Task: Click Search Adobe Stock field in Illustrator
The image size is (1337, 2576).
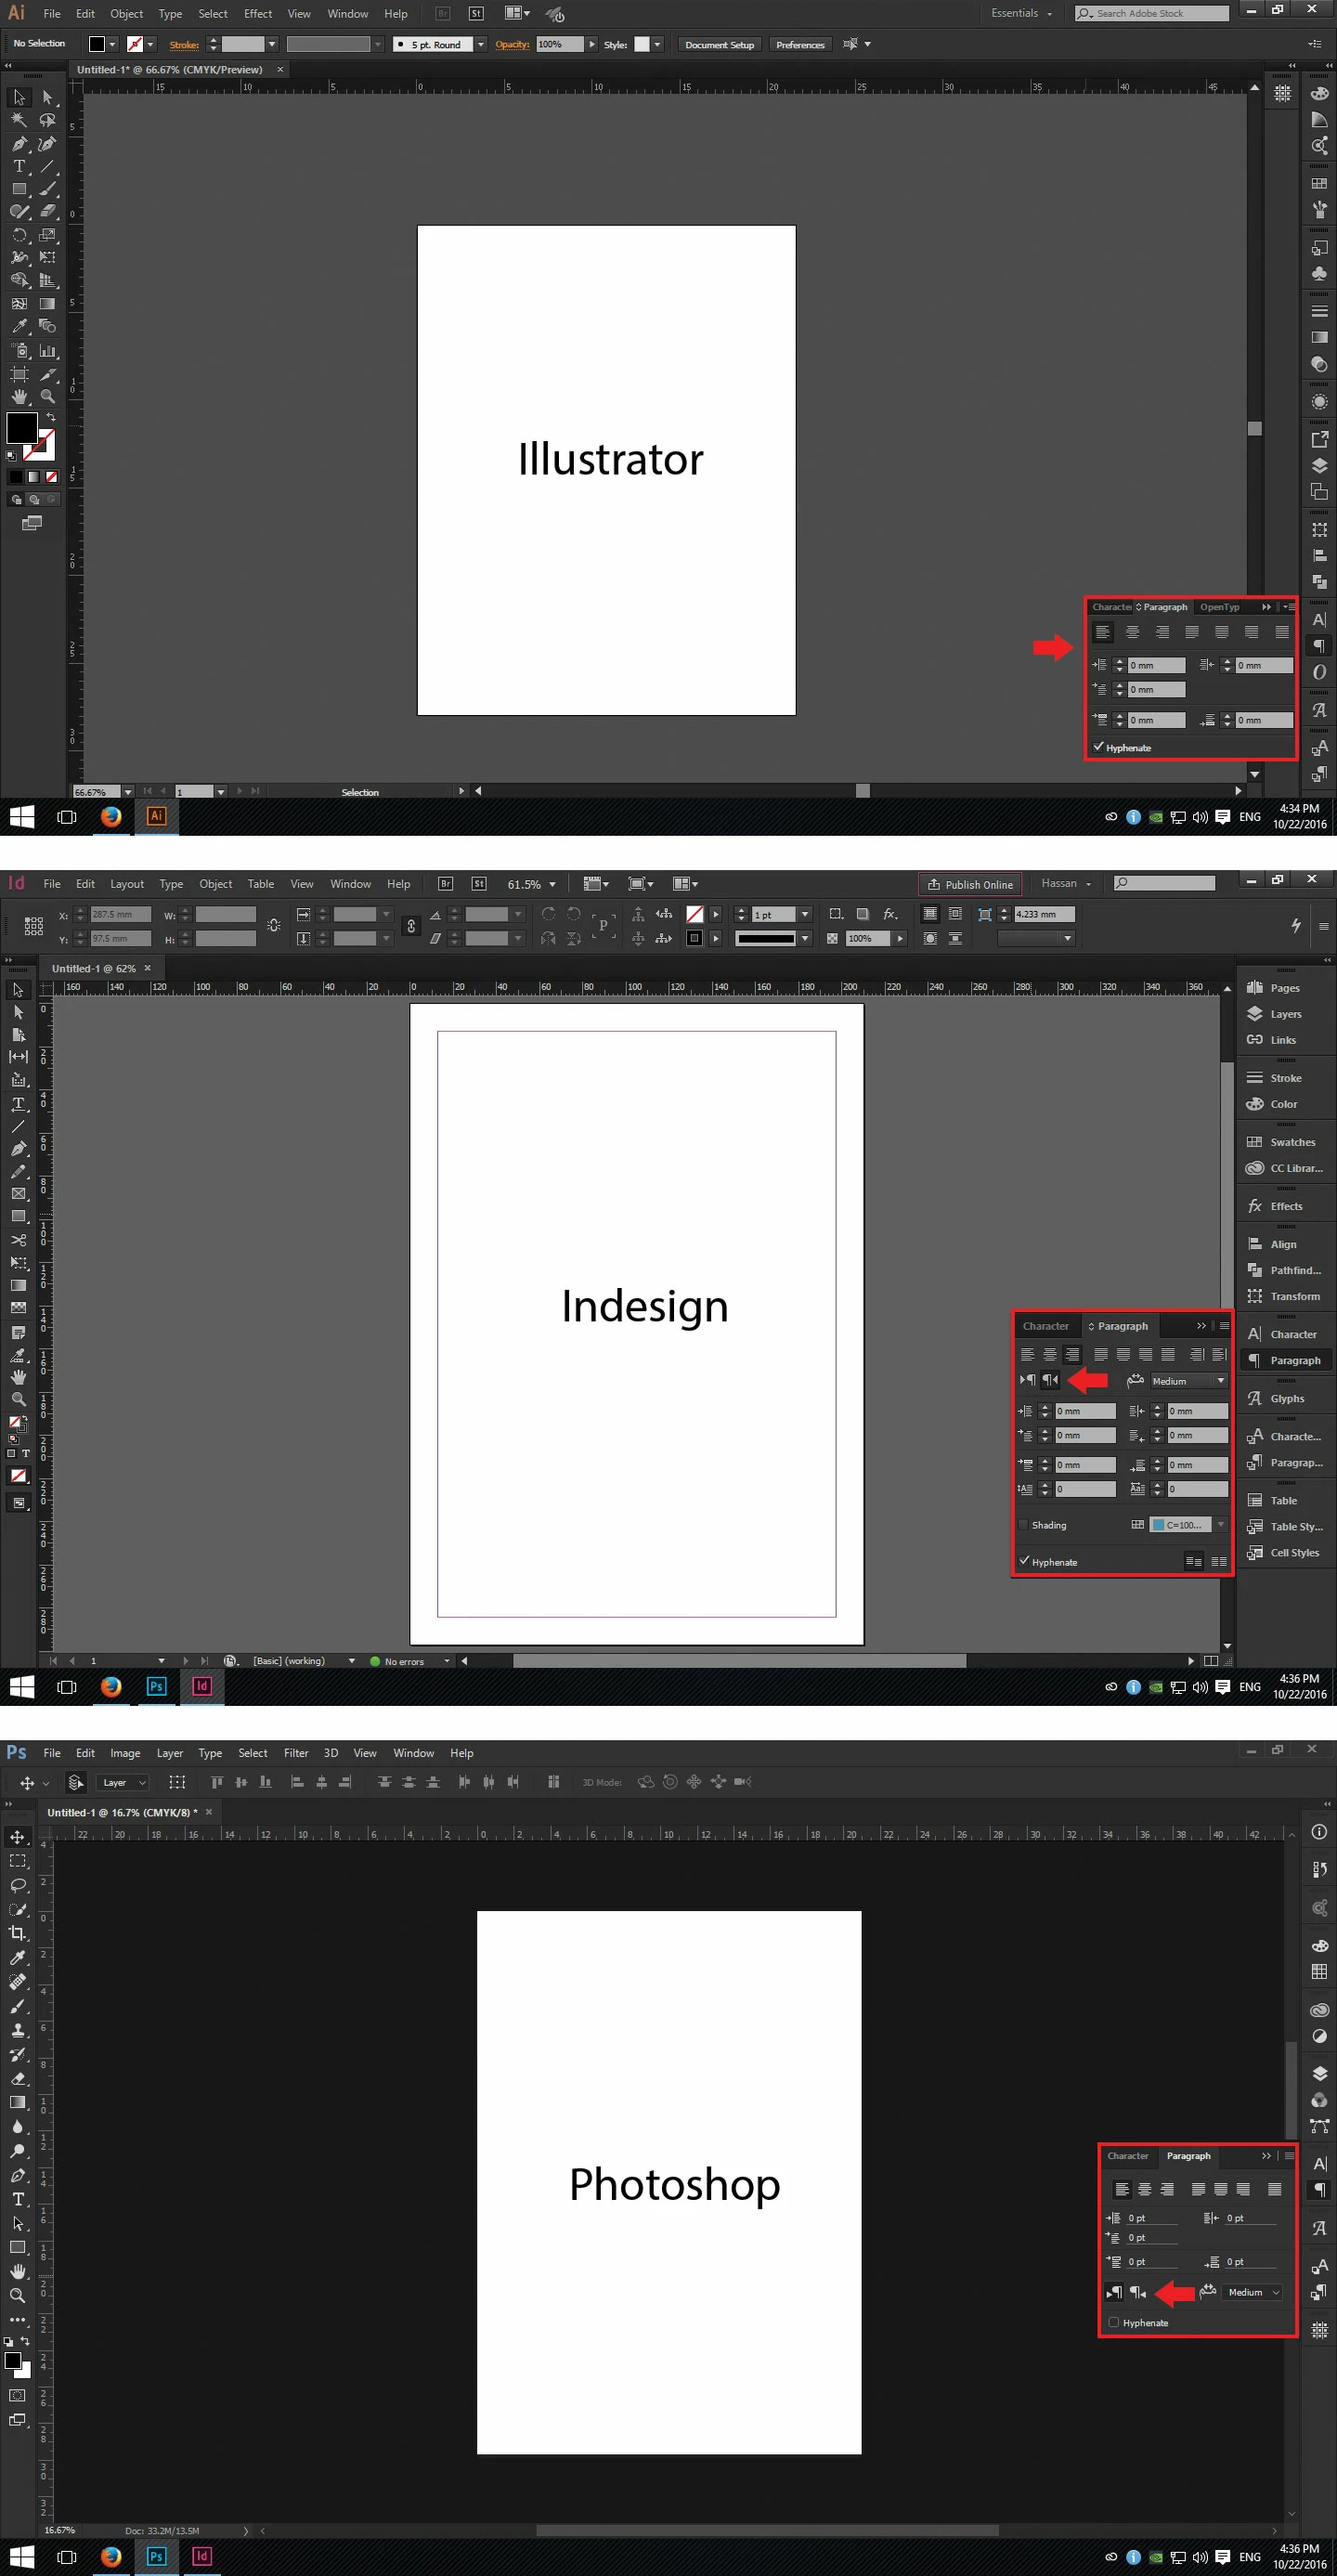Action: [1152, 13]
